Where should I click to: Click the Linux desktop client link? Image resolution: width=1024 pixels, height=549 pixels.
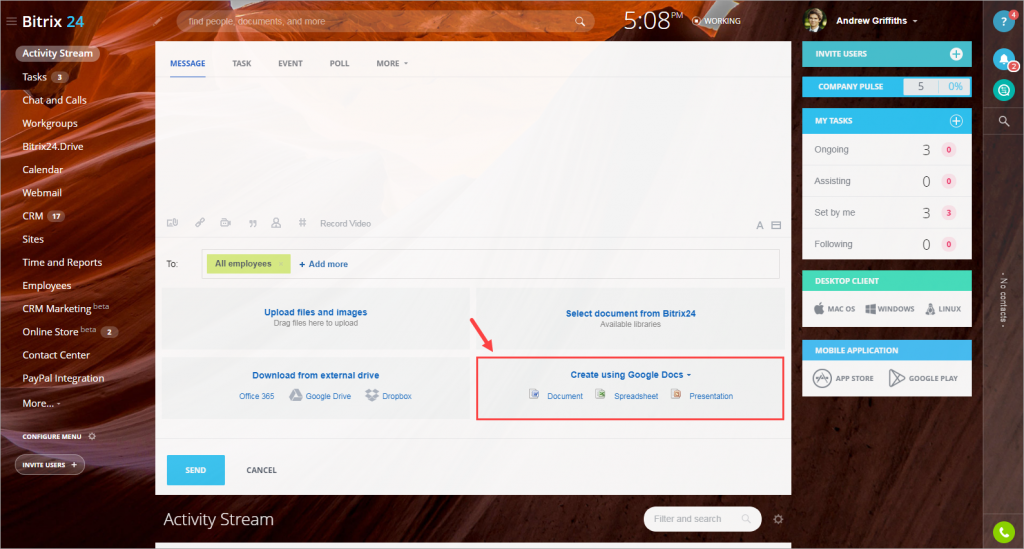click(x=942, y=309)
